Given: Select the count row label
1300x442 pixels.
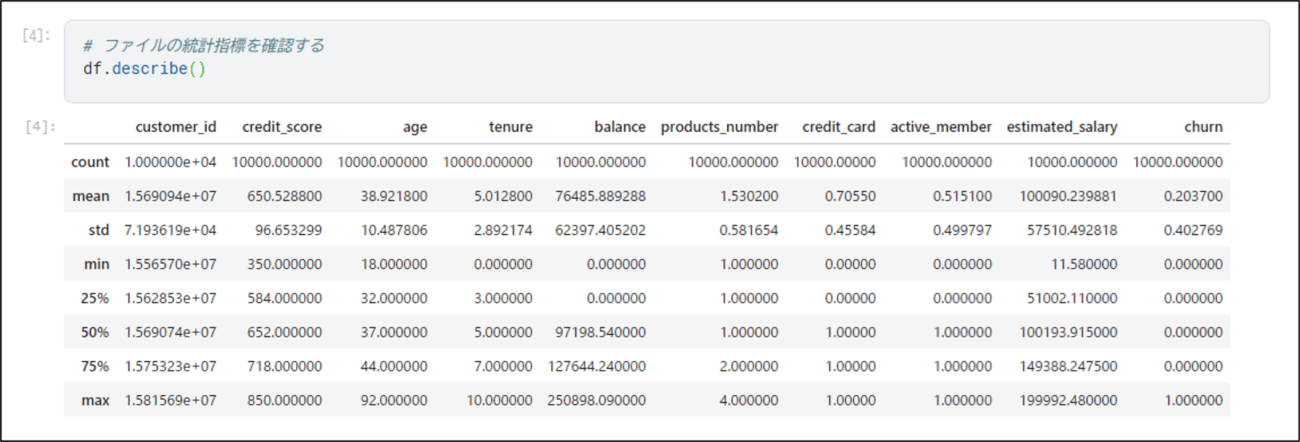Looking at the screenshot, I should [x=90, y=161].
